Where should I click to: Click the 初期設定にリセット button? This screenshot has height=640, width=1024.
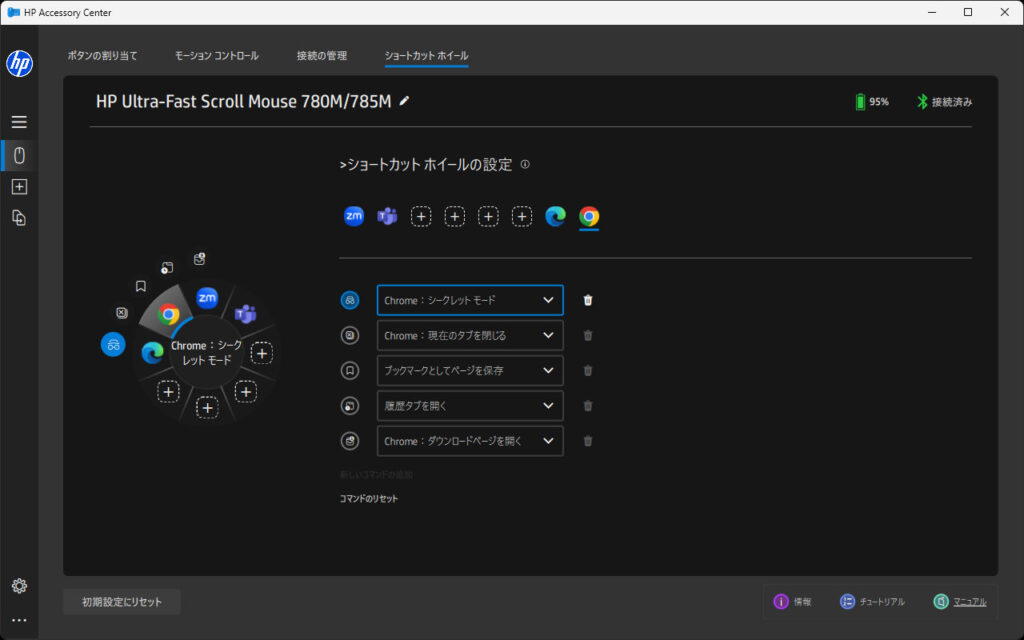coord(122,601)
